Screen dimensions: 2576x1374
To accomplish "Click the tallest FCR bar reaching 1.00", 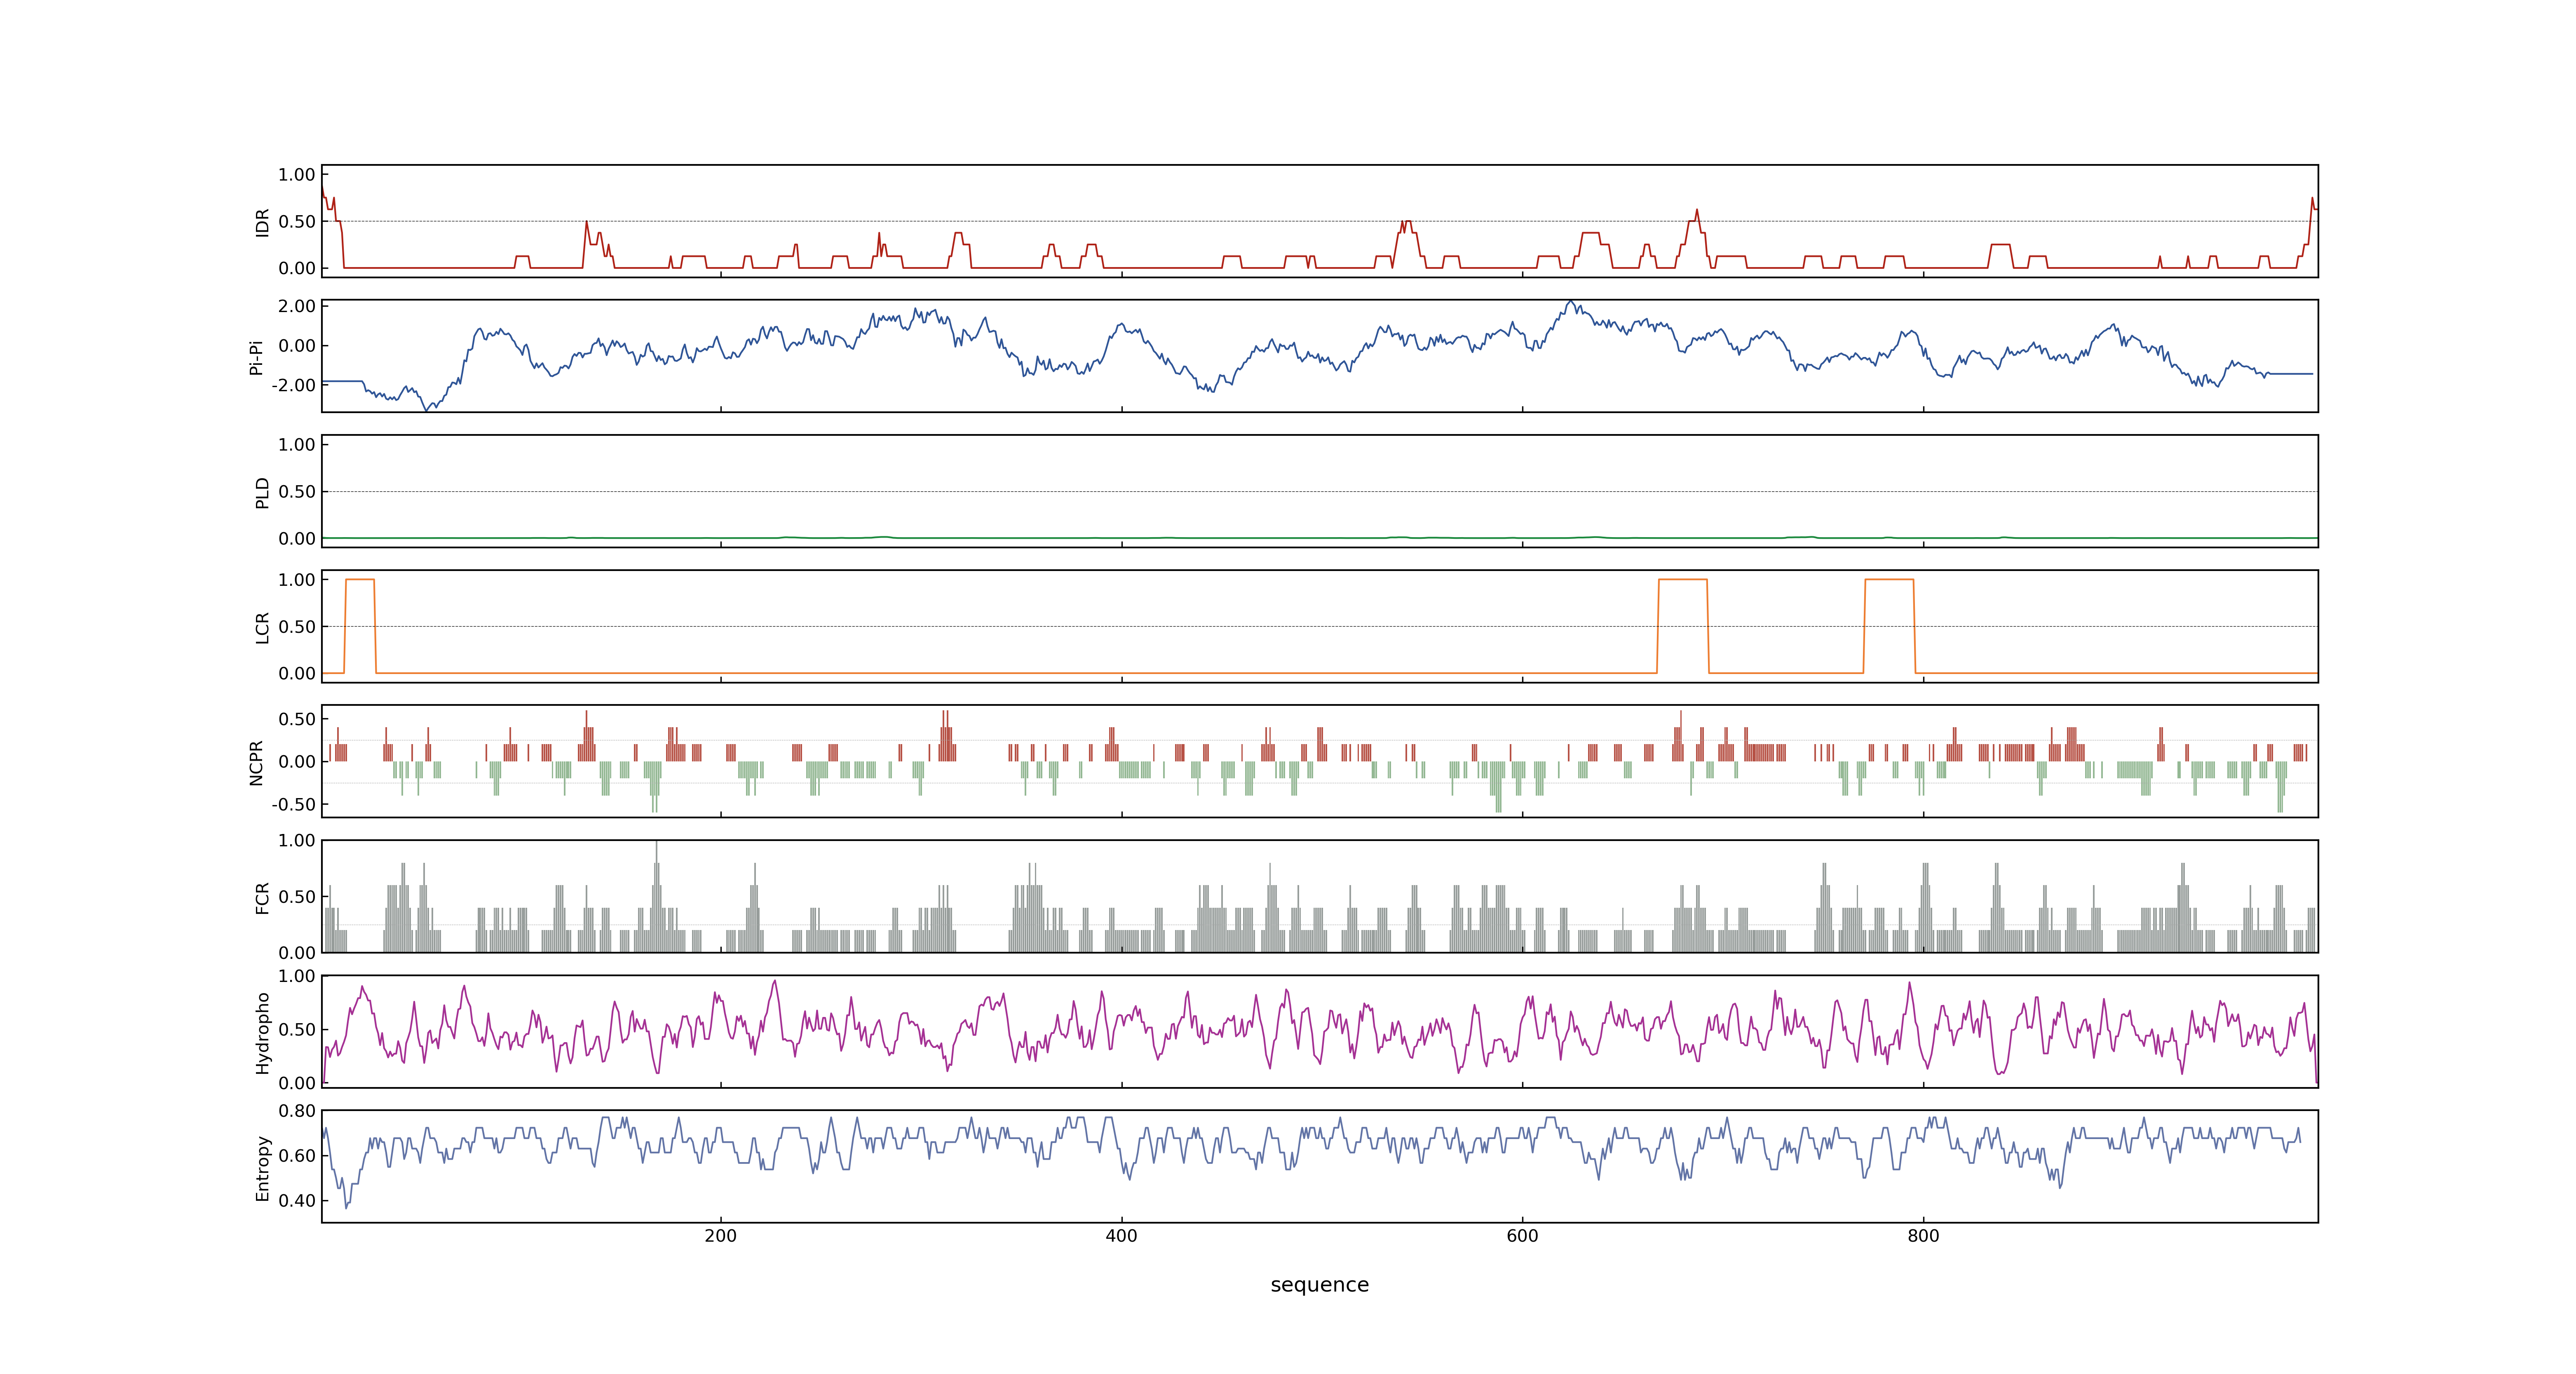I will (656, 897).
